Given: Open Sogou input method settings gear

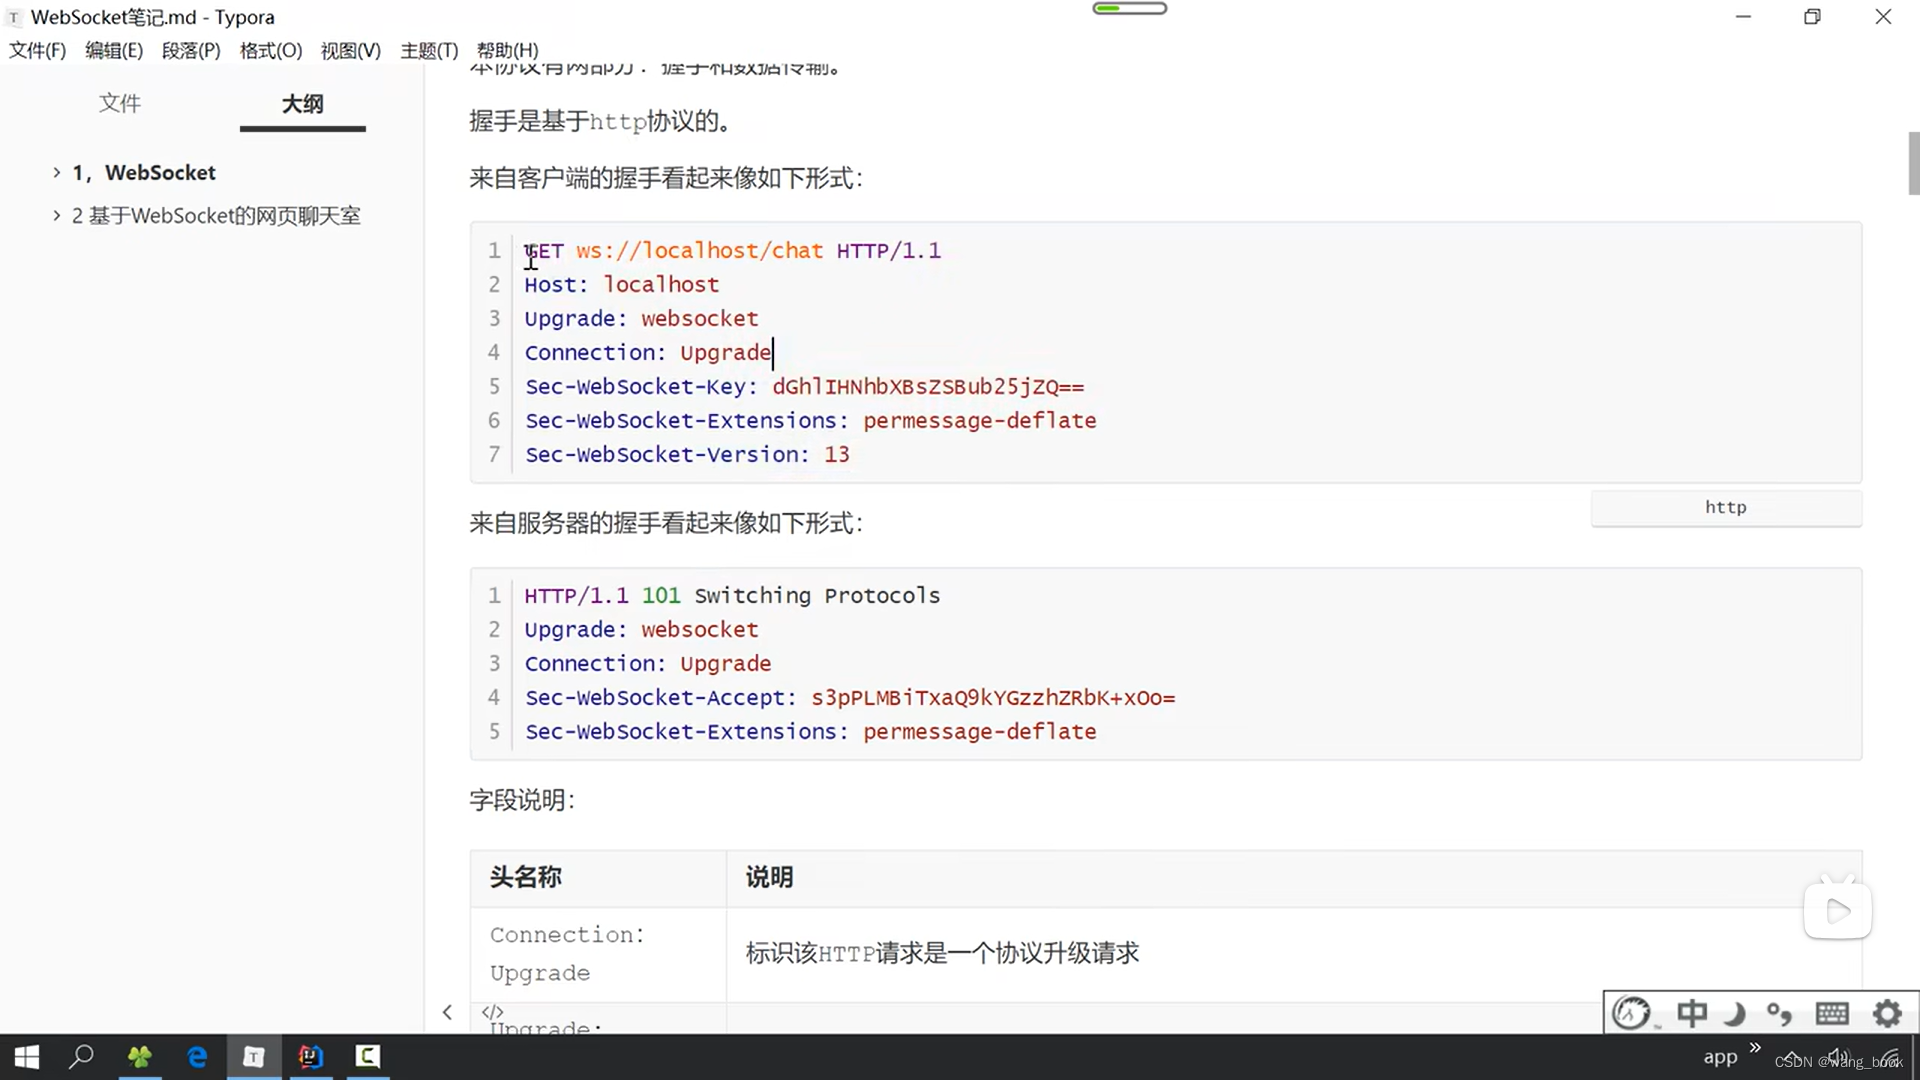Looking at the screenshot, I should [1887, 1013].
